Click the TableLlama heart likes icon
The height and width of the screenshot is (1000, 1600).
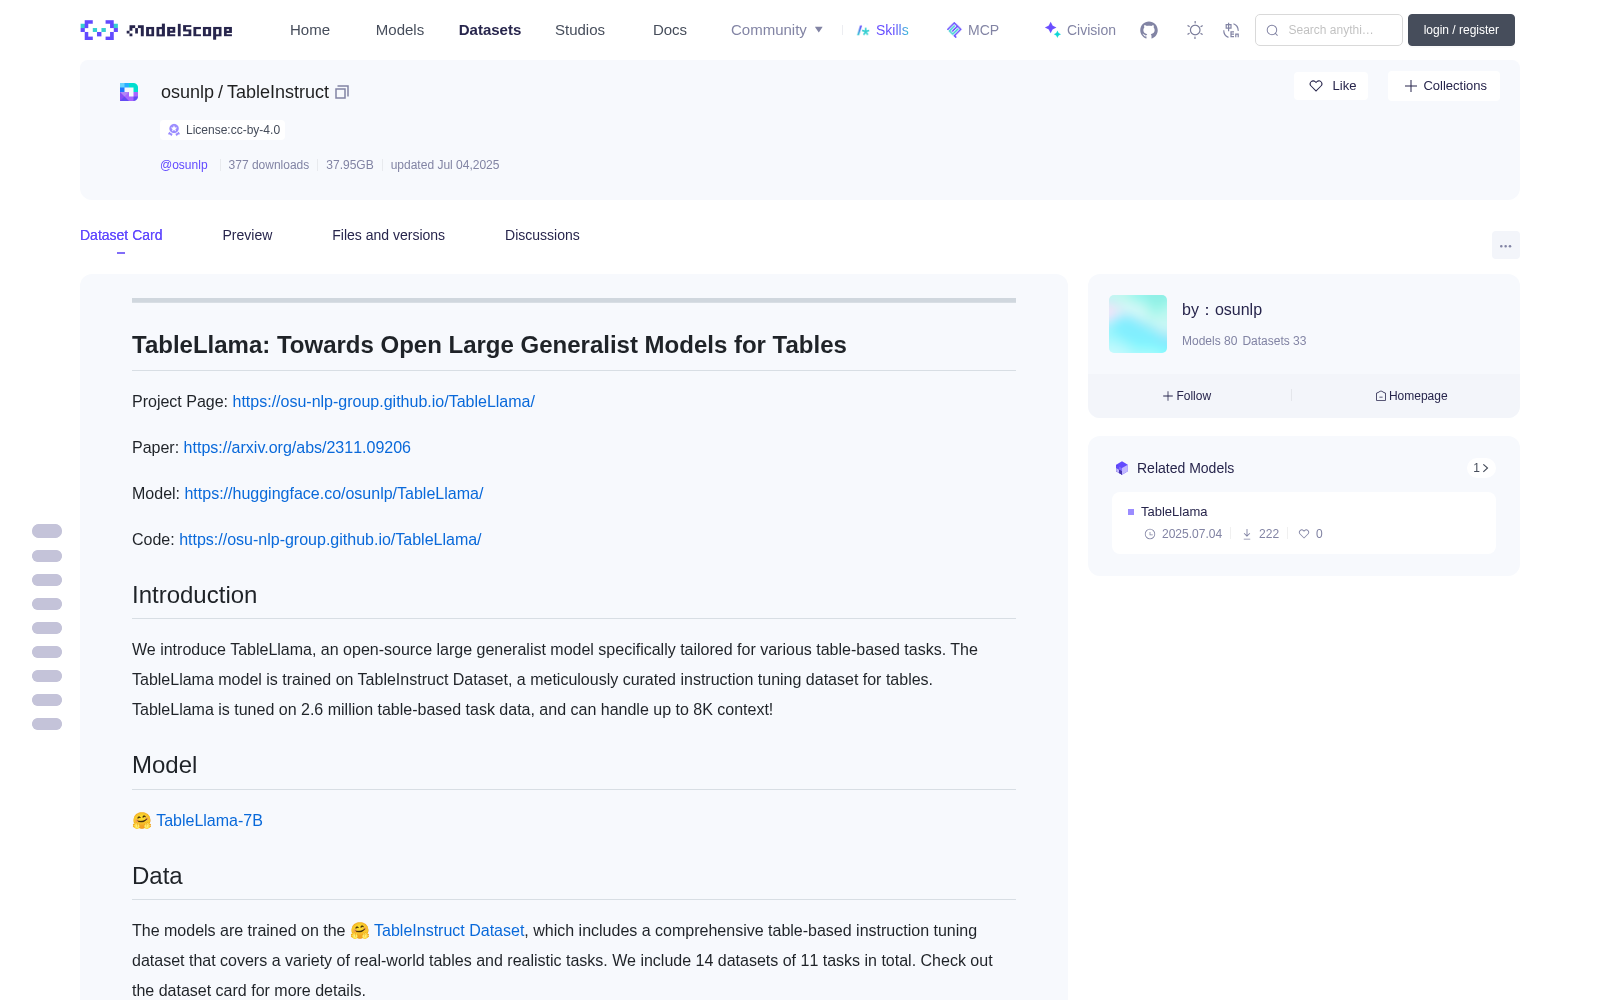click(x=1304, y=534)
